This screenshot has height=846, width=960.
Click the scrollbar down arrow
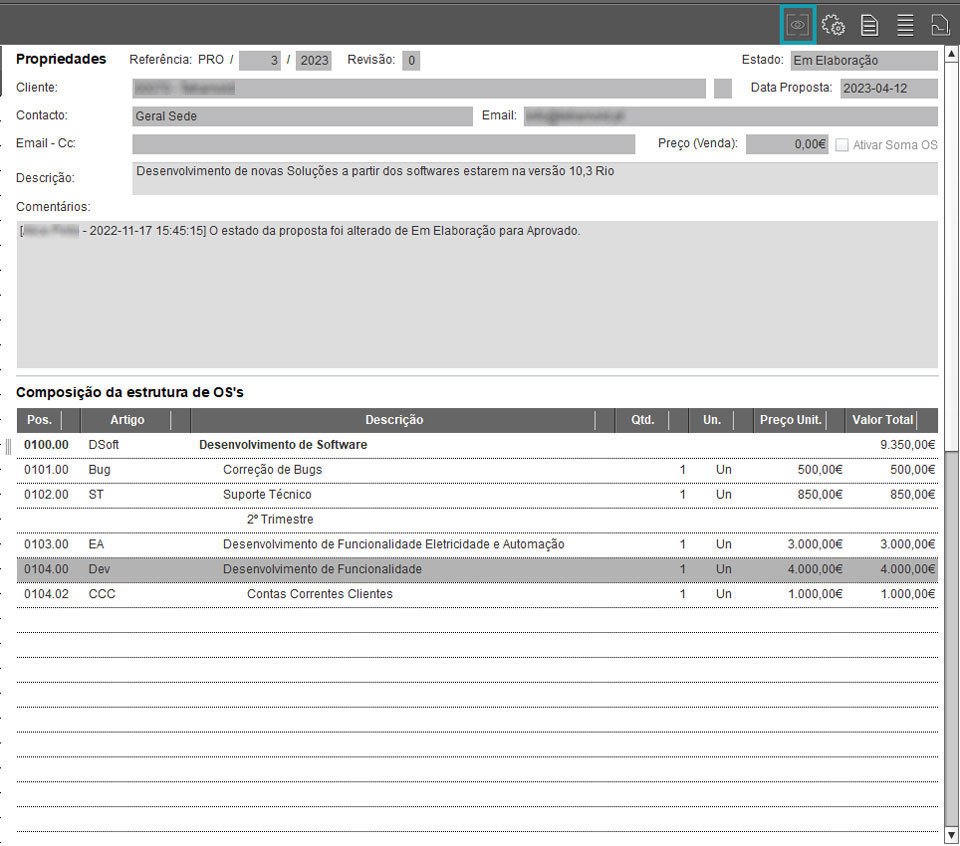coord(951,835)
